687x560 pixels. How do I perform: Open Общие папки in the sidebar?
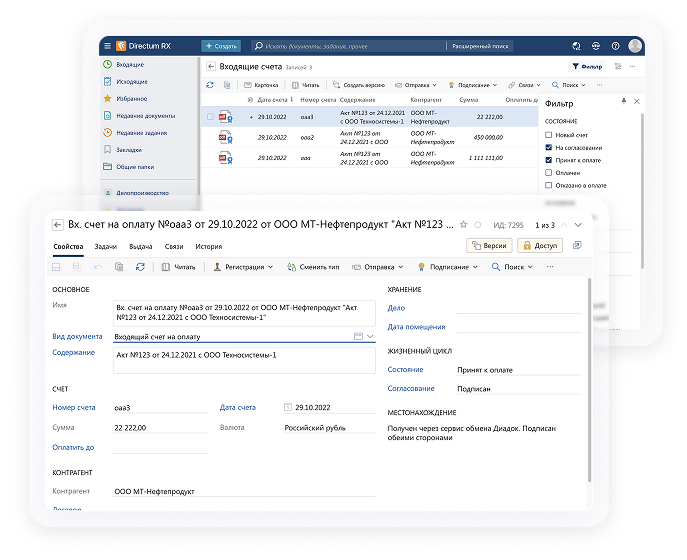[135, 167]
